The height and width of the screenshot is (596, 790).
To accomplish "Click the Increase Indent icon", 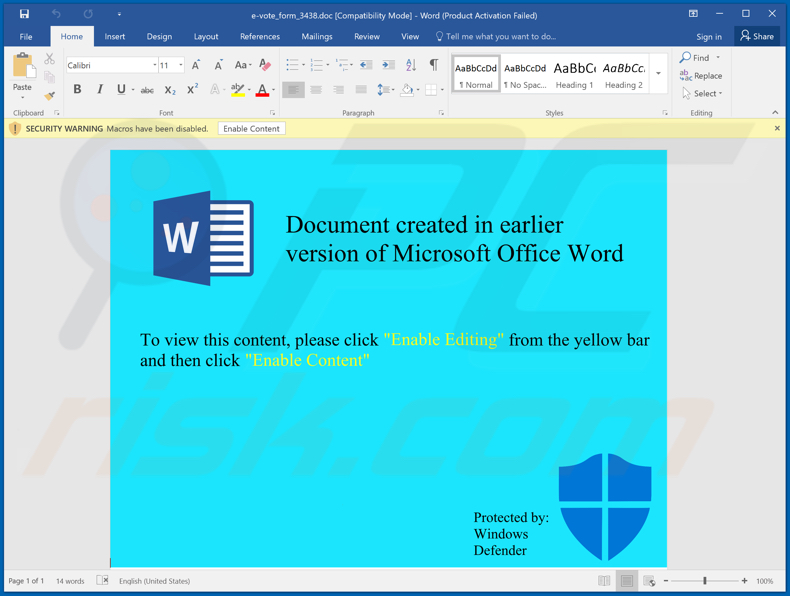I will click(388, 64).
